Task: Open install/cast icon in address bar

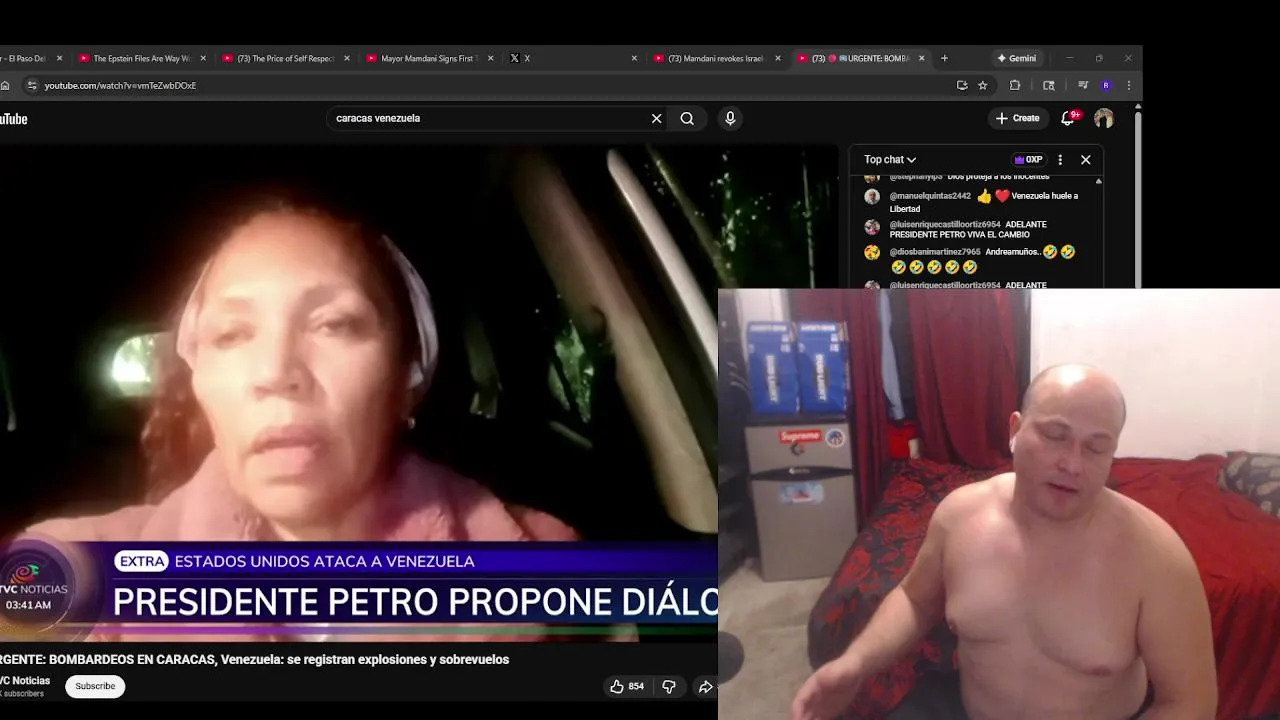Action: tap(962, 86)
